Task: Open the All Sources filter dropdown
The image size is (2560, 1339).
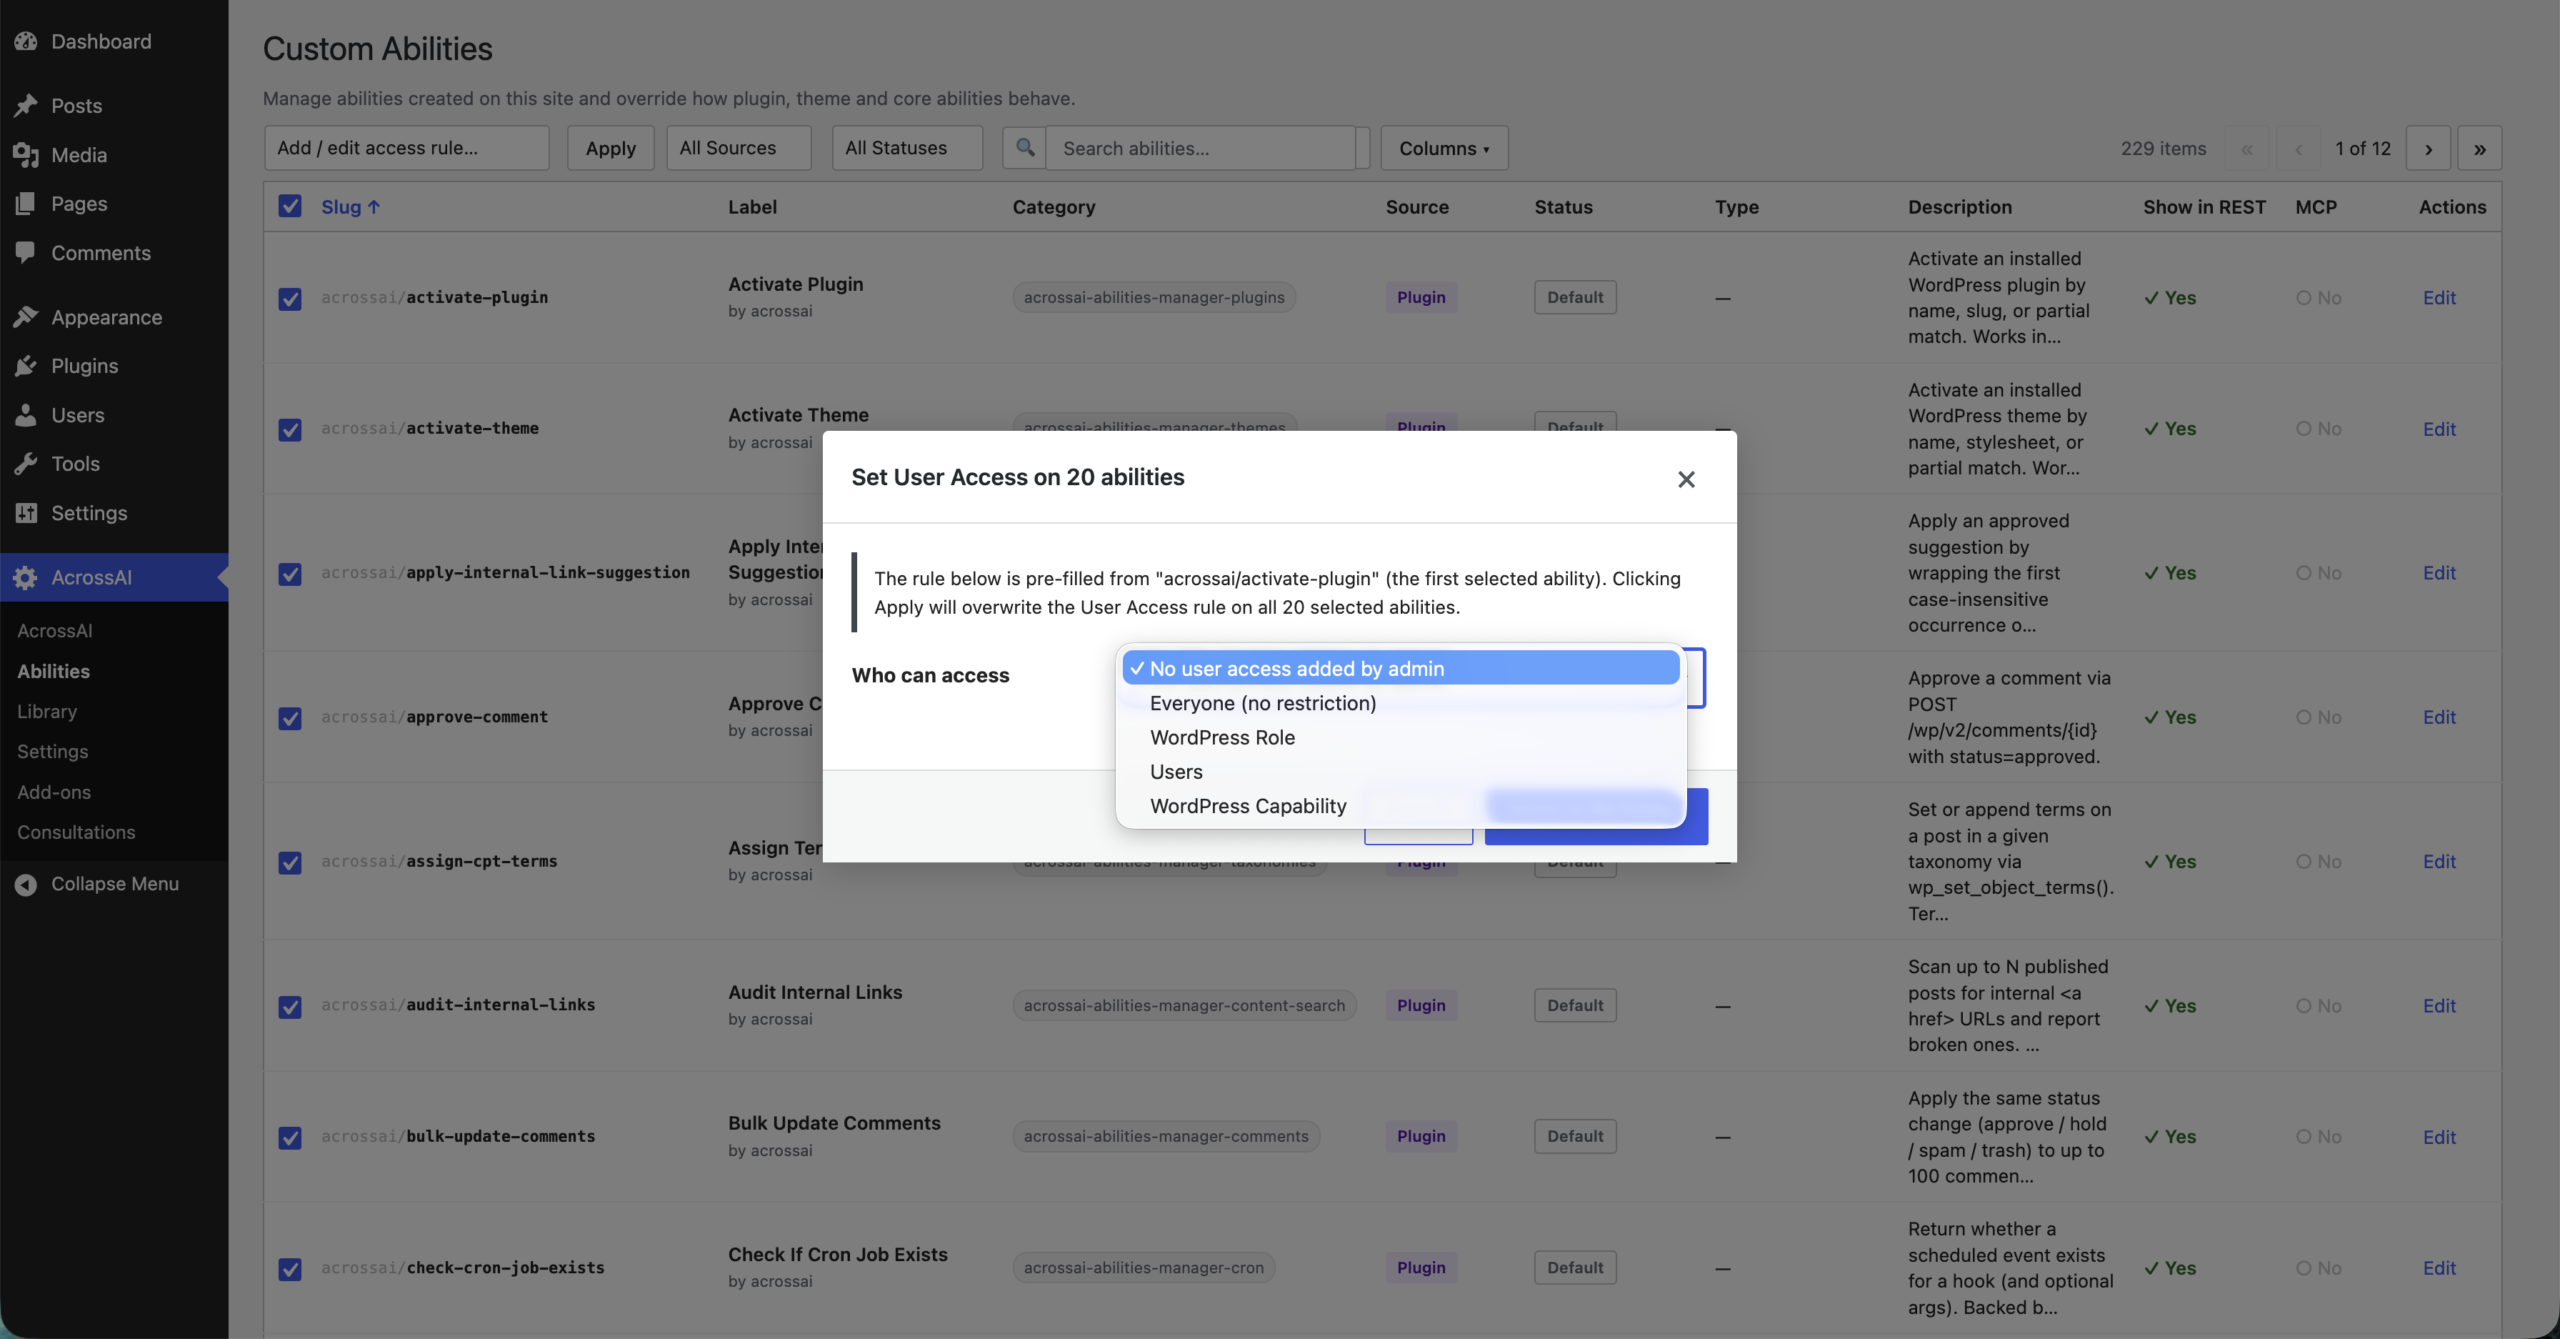Action: (x=739, y=148)
